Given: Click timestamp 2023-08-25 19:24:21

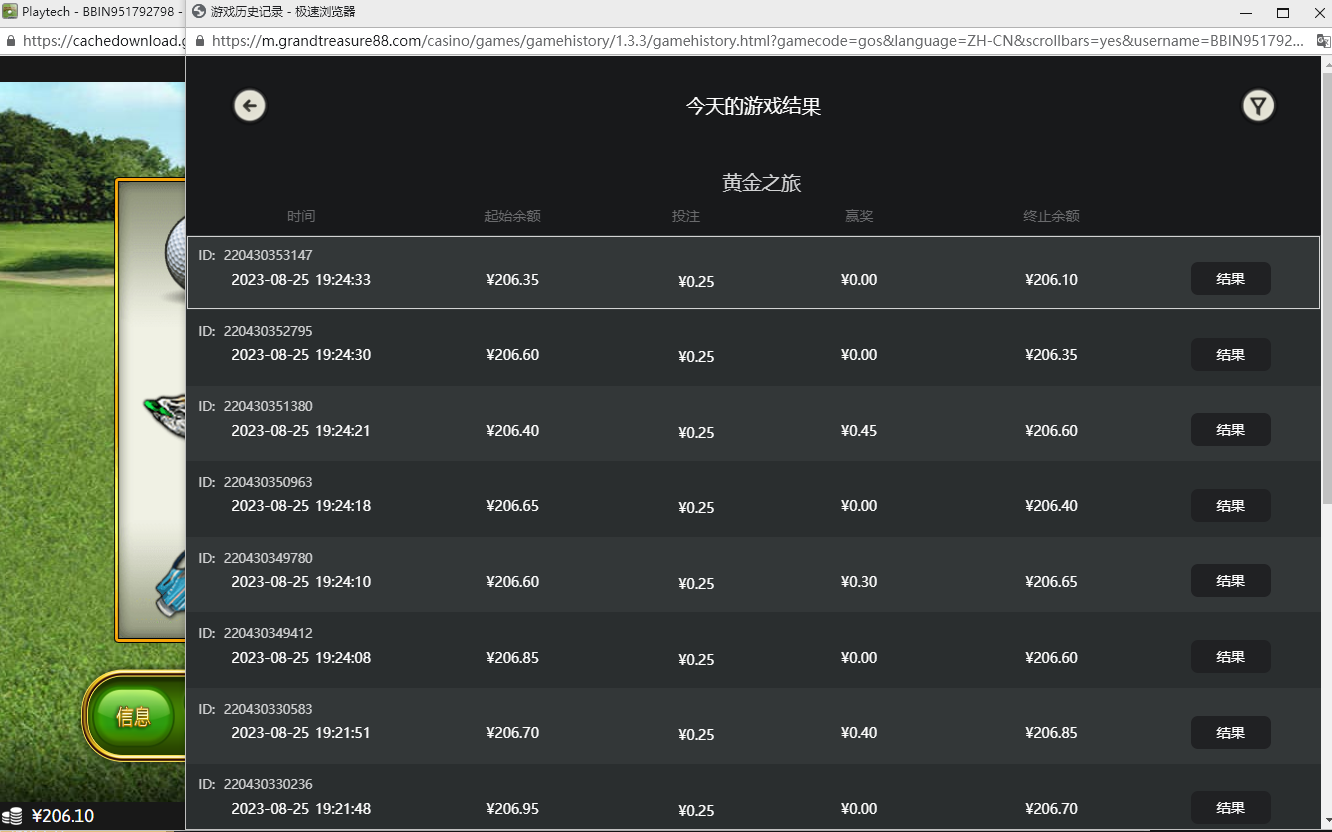Looking at the screenshot, I should pos(301,431).
